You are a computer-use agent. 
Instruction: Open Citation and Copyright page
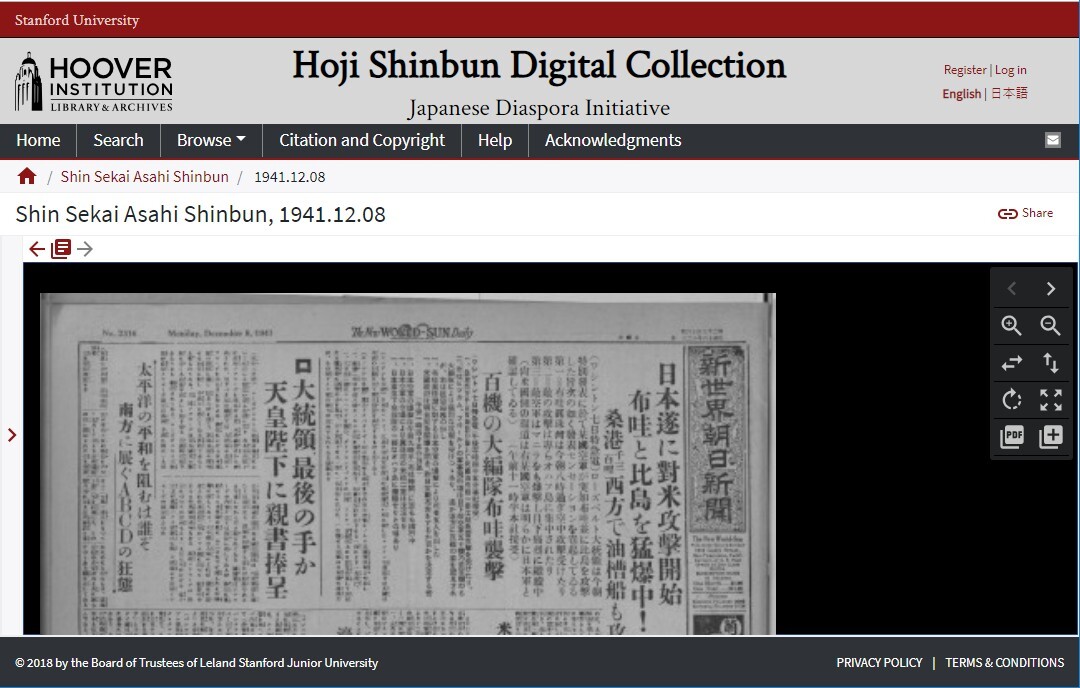(361, 140)
